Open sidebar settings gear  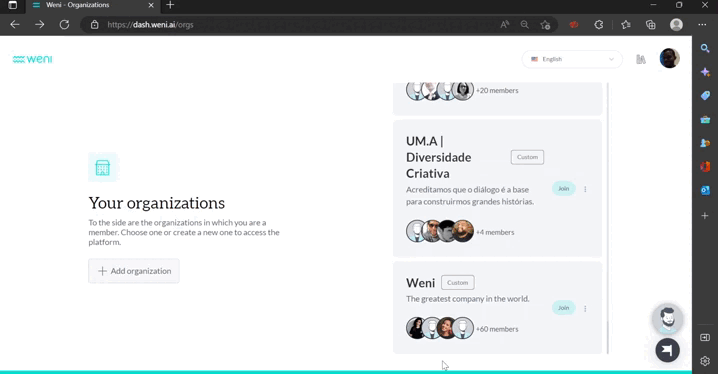705,361
